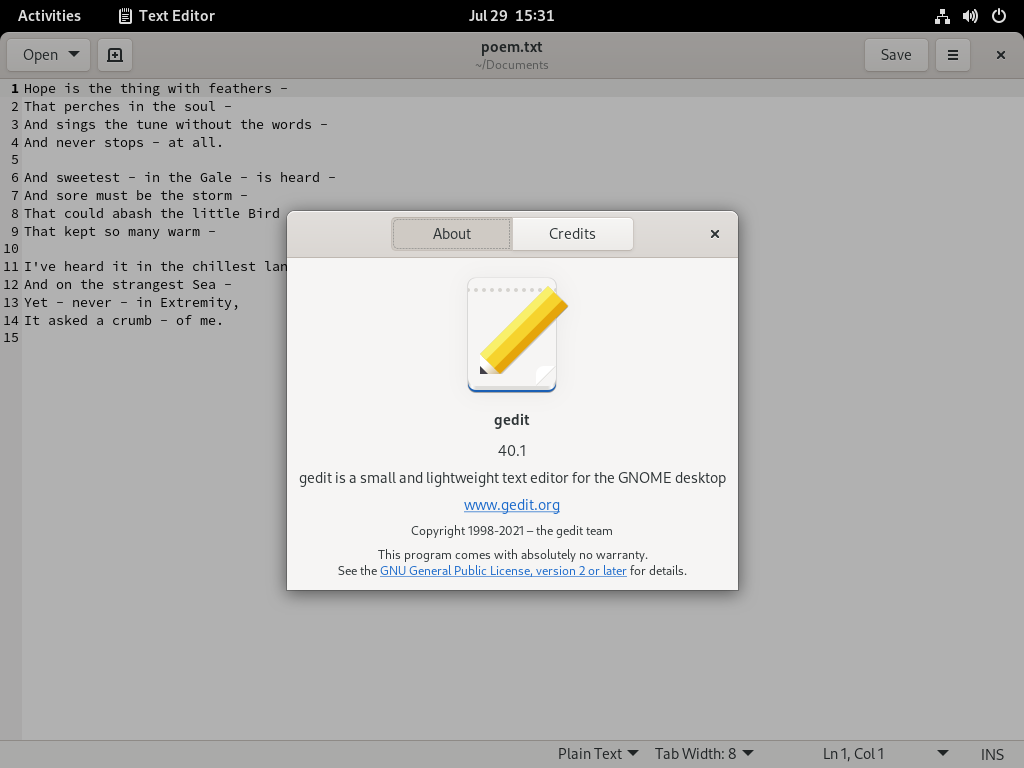Open the power menu icon
This screenshot has height=768, width=1024.
tap(999, 16)
